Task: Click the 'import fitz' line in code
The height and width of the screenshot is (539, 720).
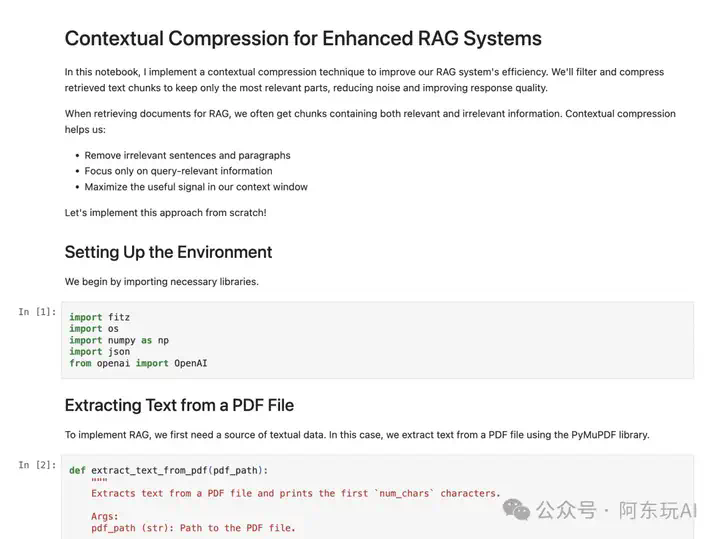Action: pos(100,317)
